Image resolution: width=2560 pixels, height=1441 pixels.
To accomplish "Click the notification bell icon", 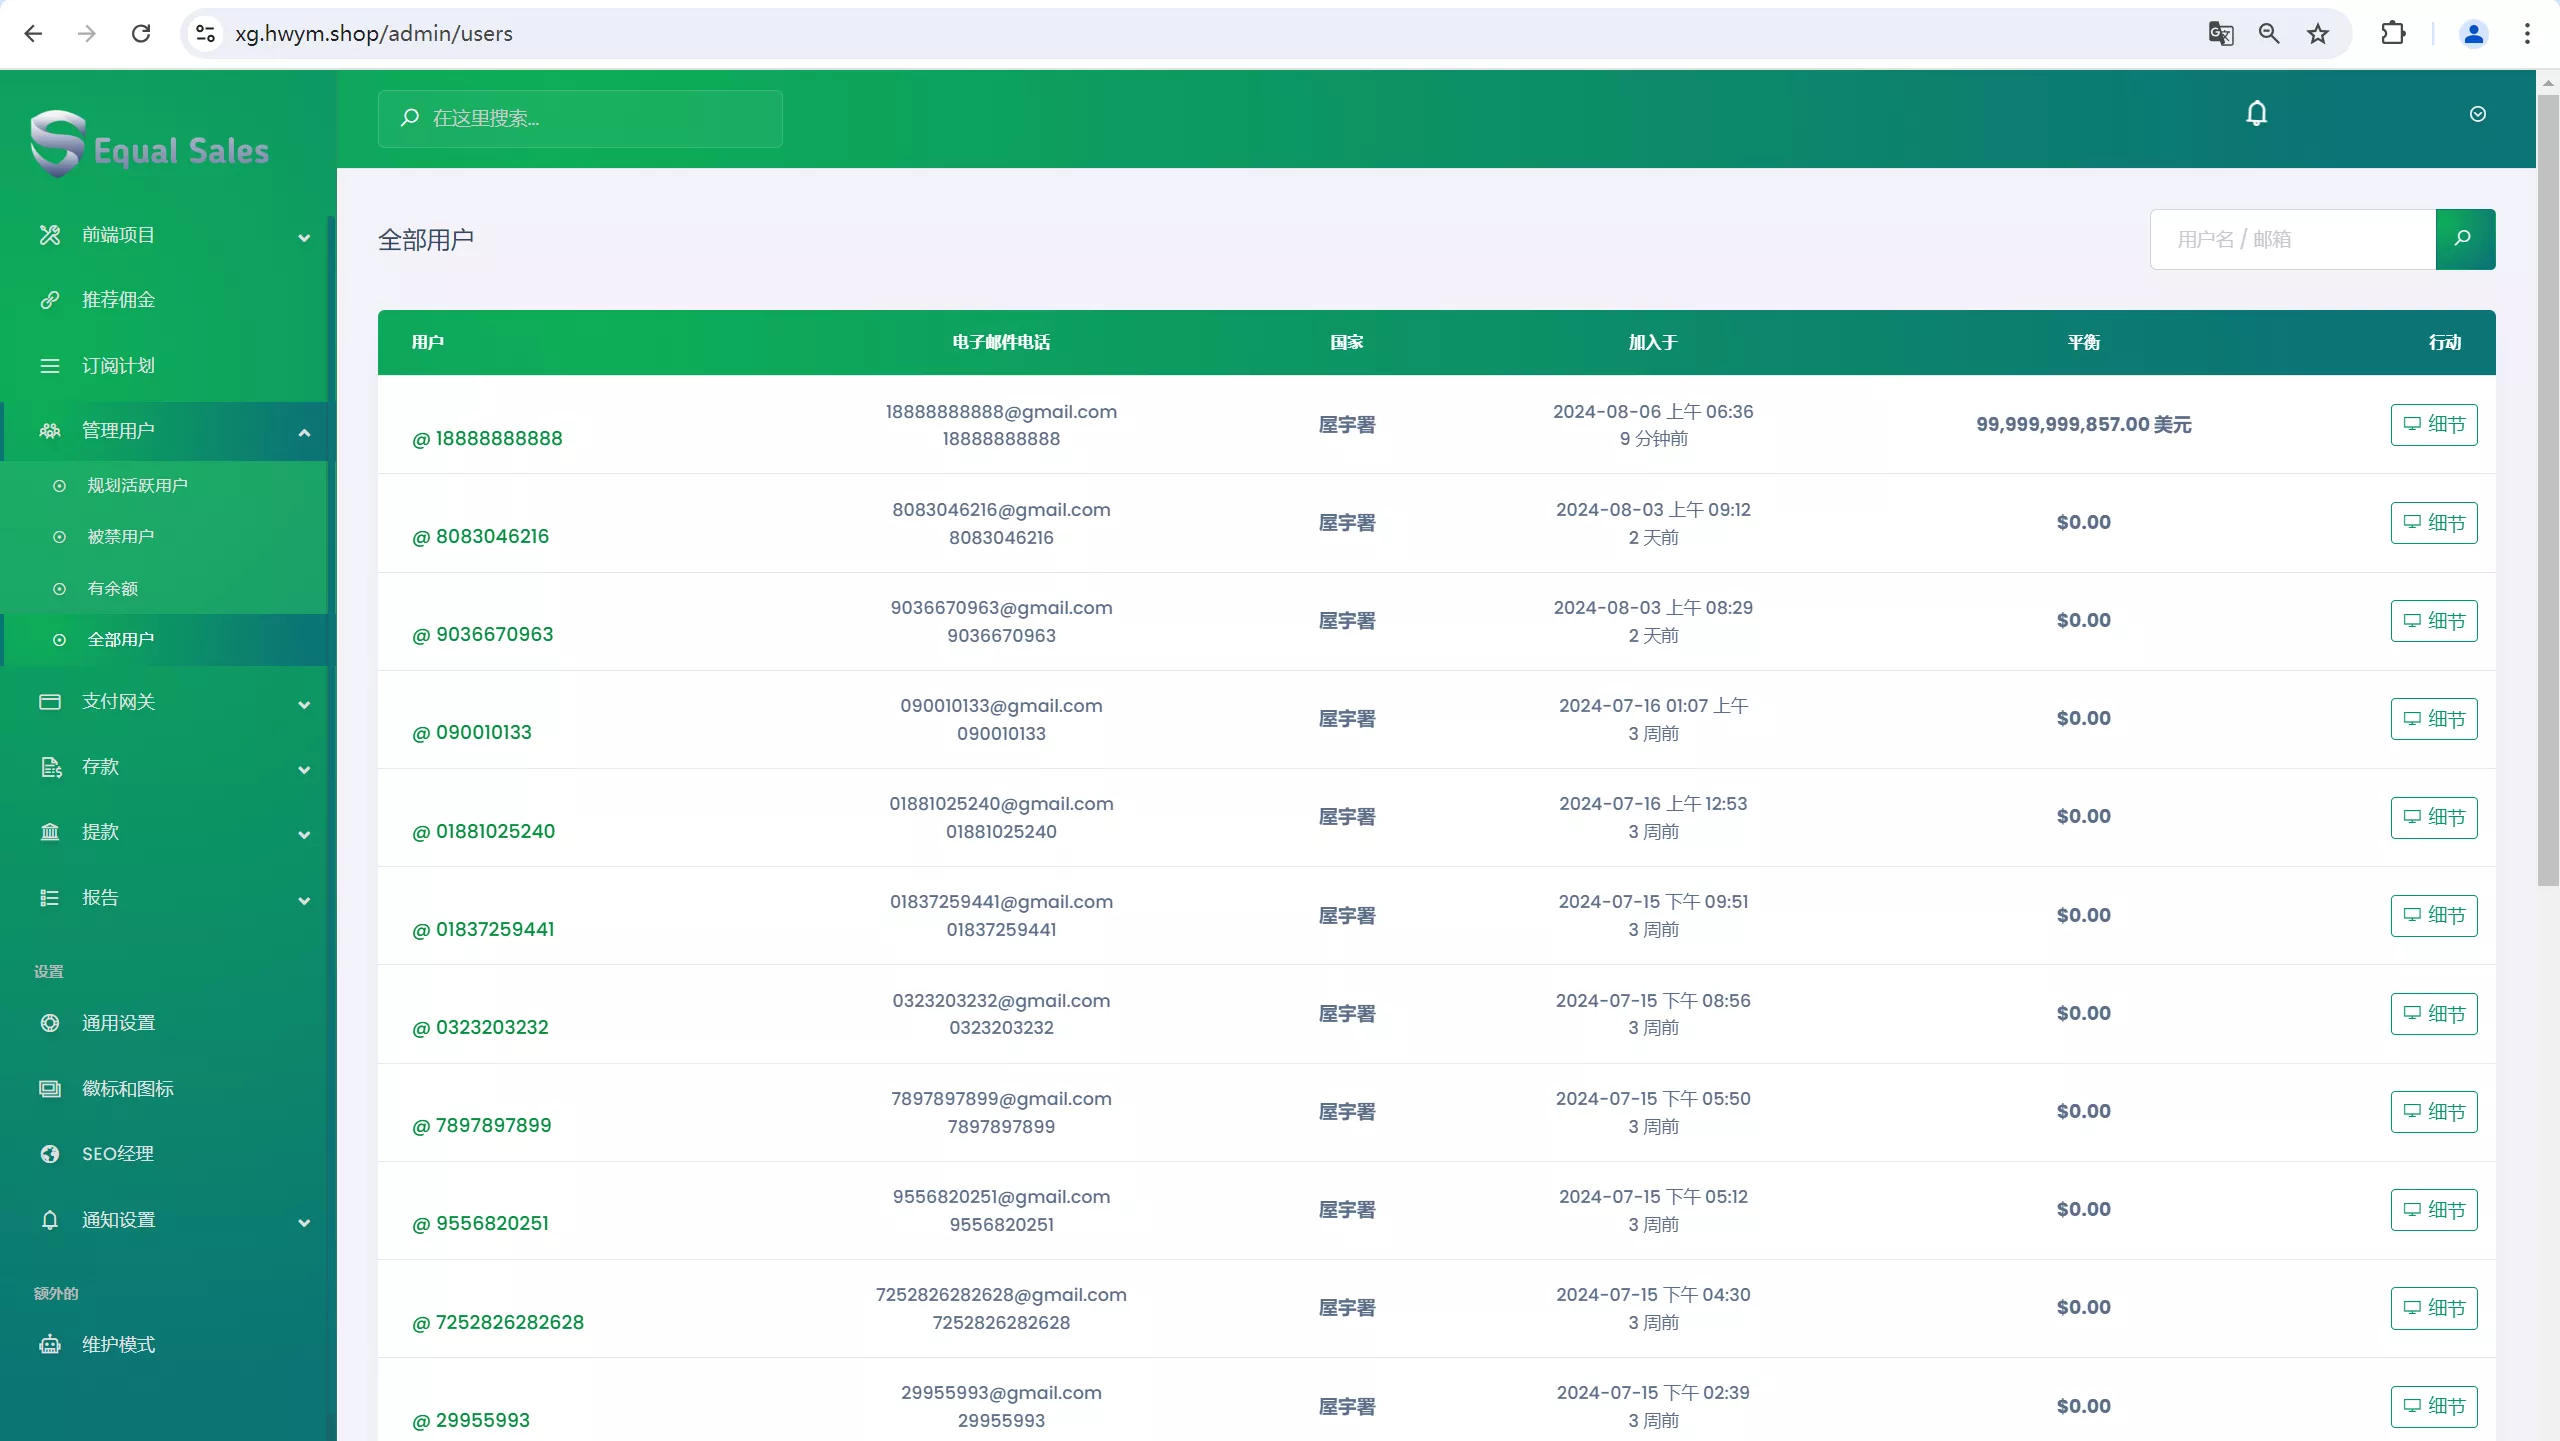I will 2256,114.
